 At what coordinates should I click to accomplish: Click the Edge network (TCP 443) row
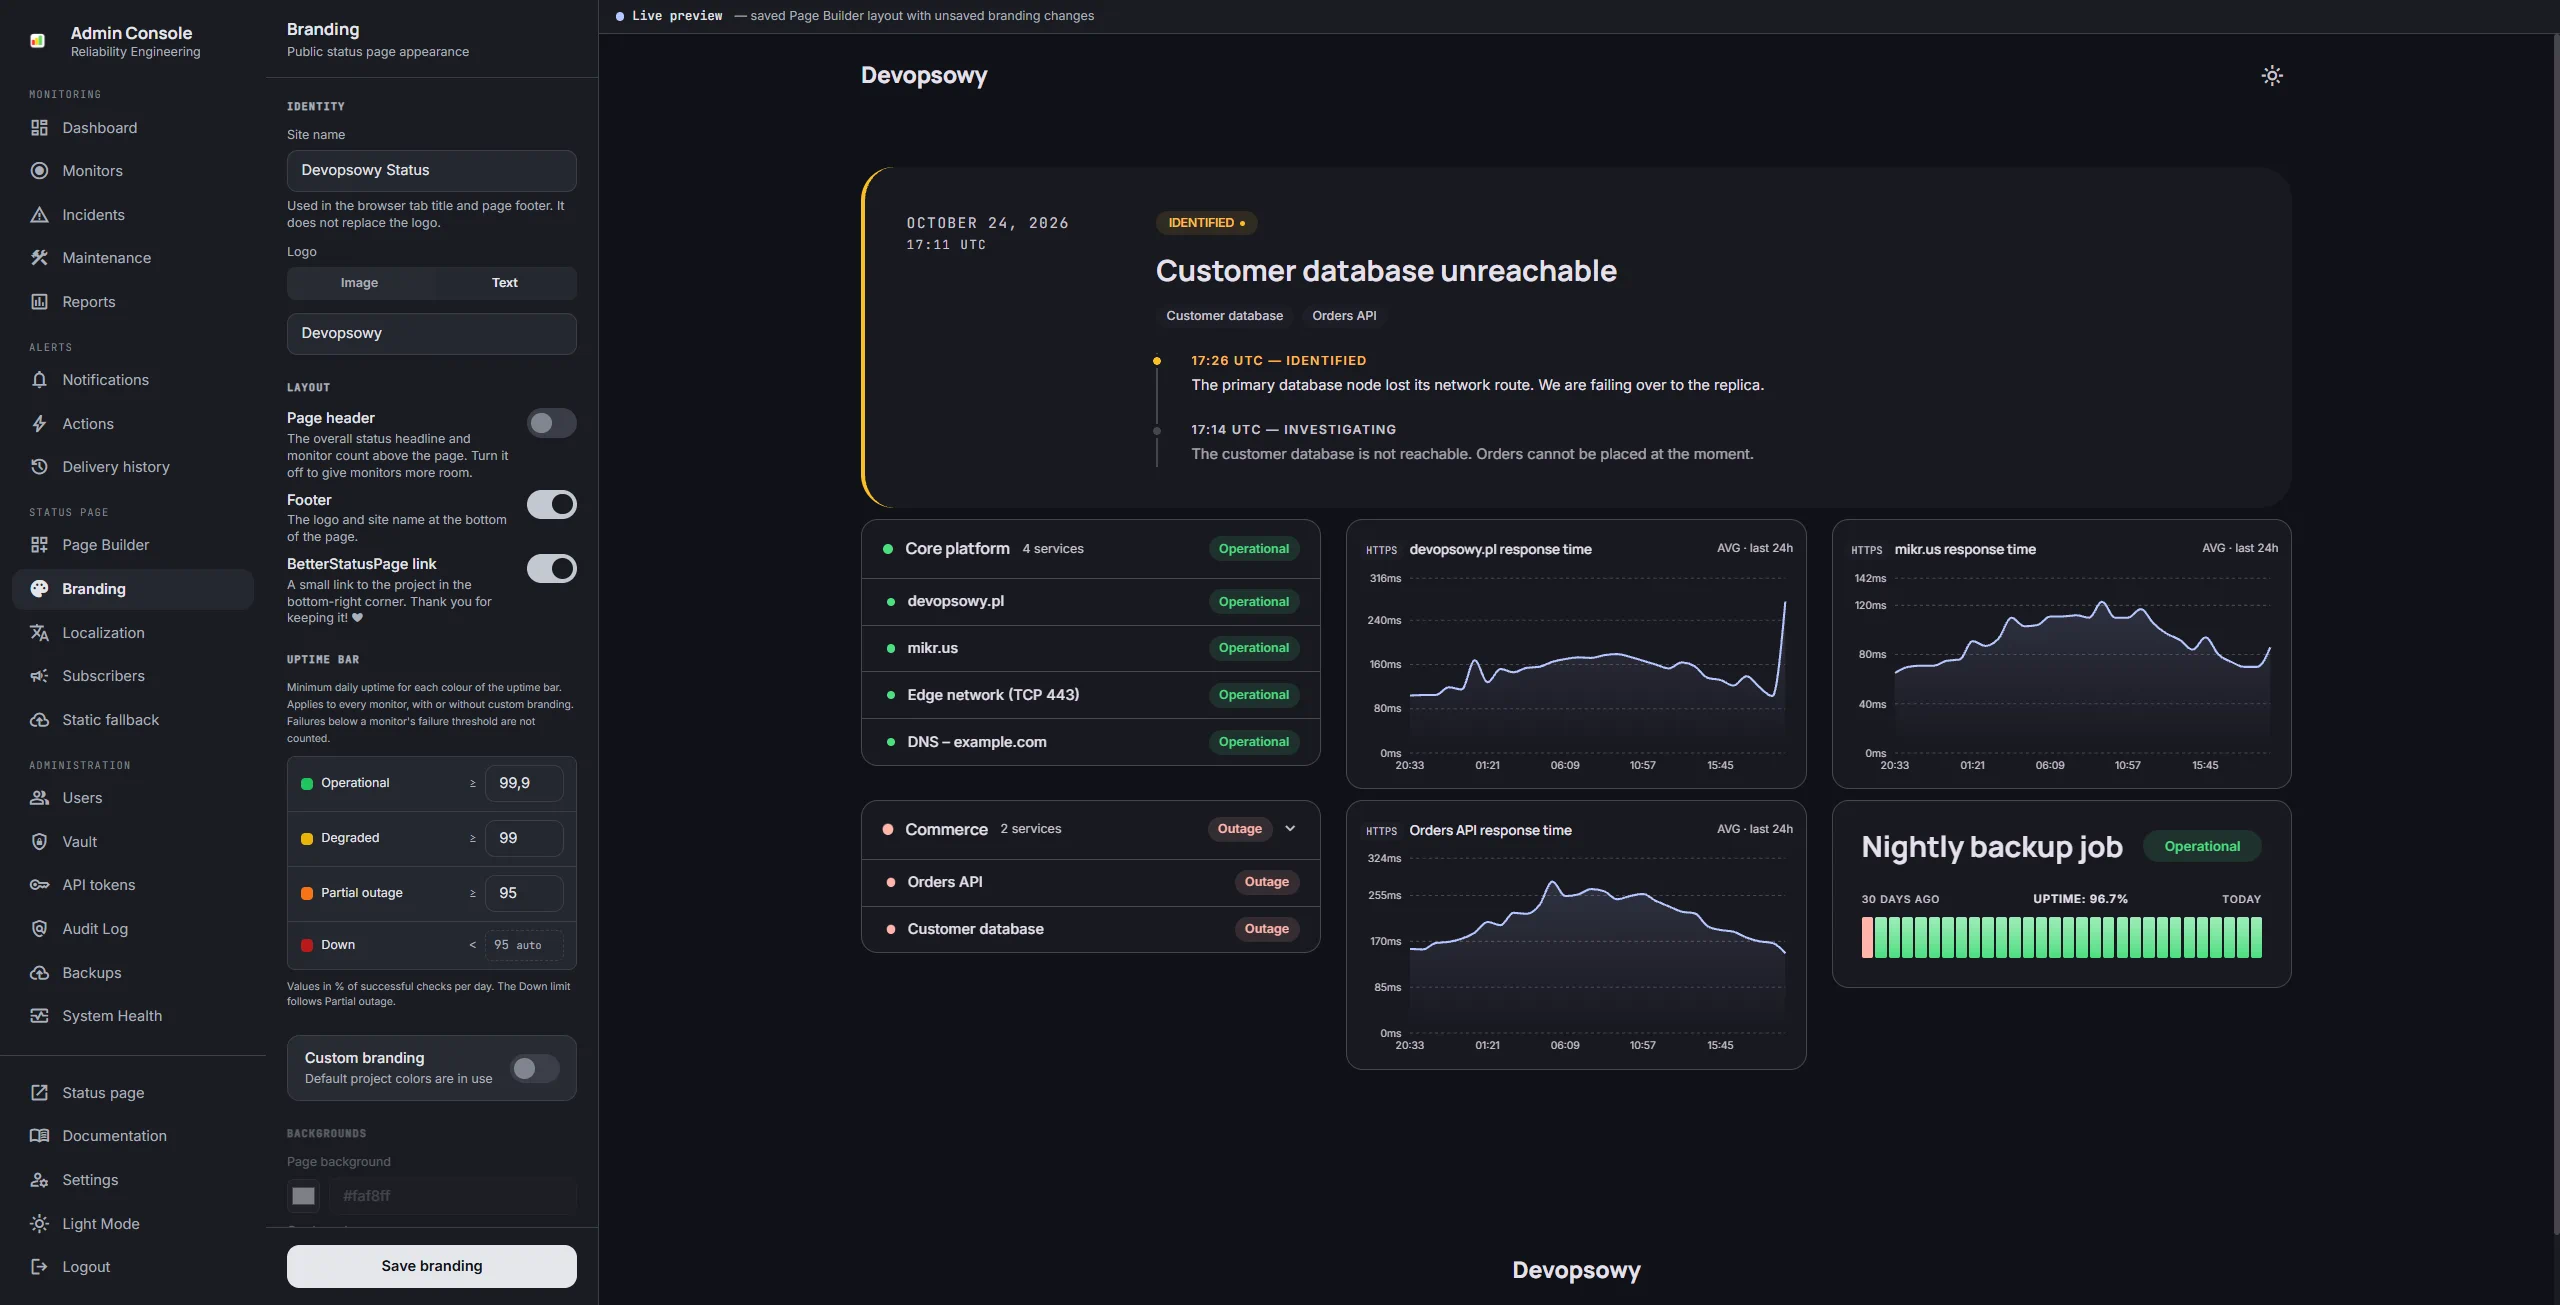[1090, 695]
